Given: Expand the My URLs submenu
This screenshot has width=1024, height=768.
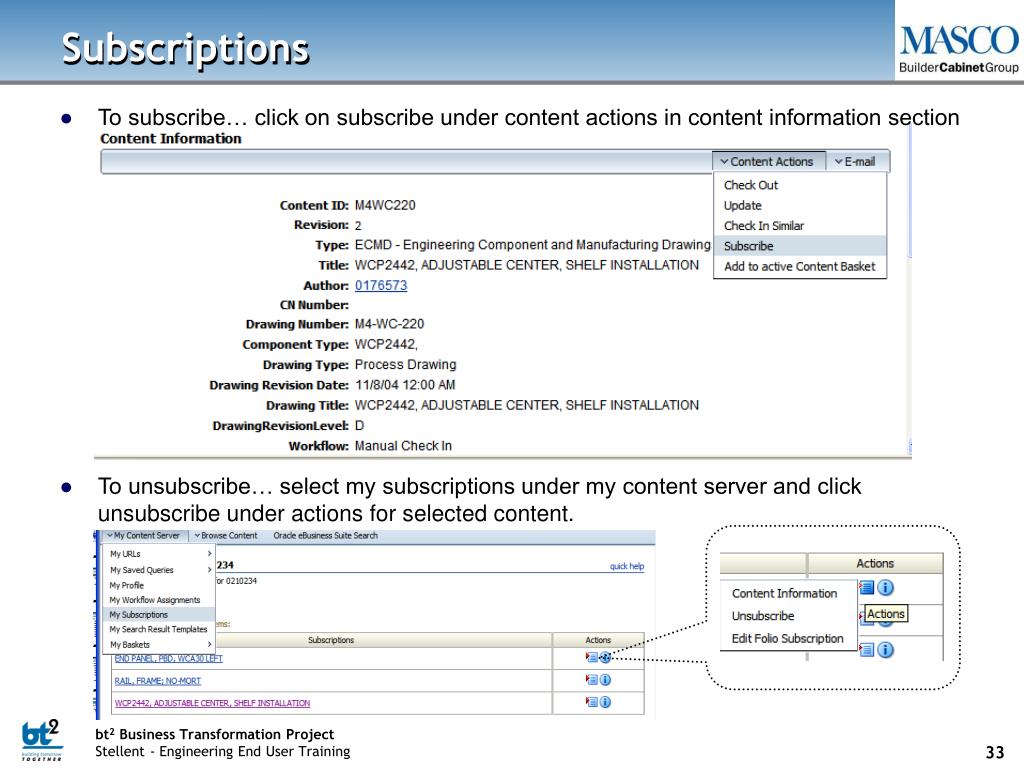Looking at the screenshot, I should 160,554.
